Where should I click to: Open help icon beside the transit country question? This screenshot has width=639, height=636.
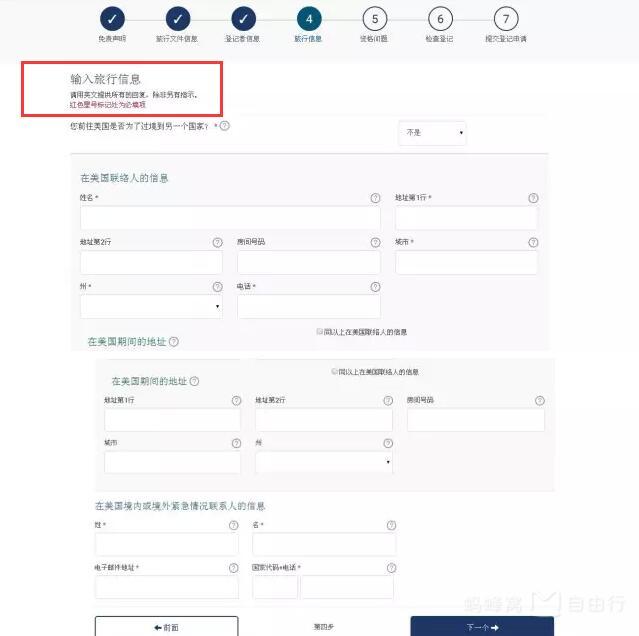click(x=225, y=126)
